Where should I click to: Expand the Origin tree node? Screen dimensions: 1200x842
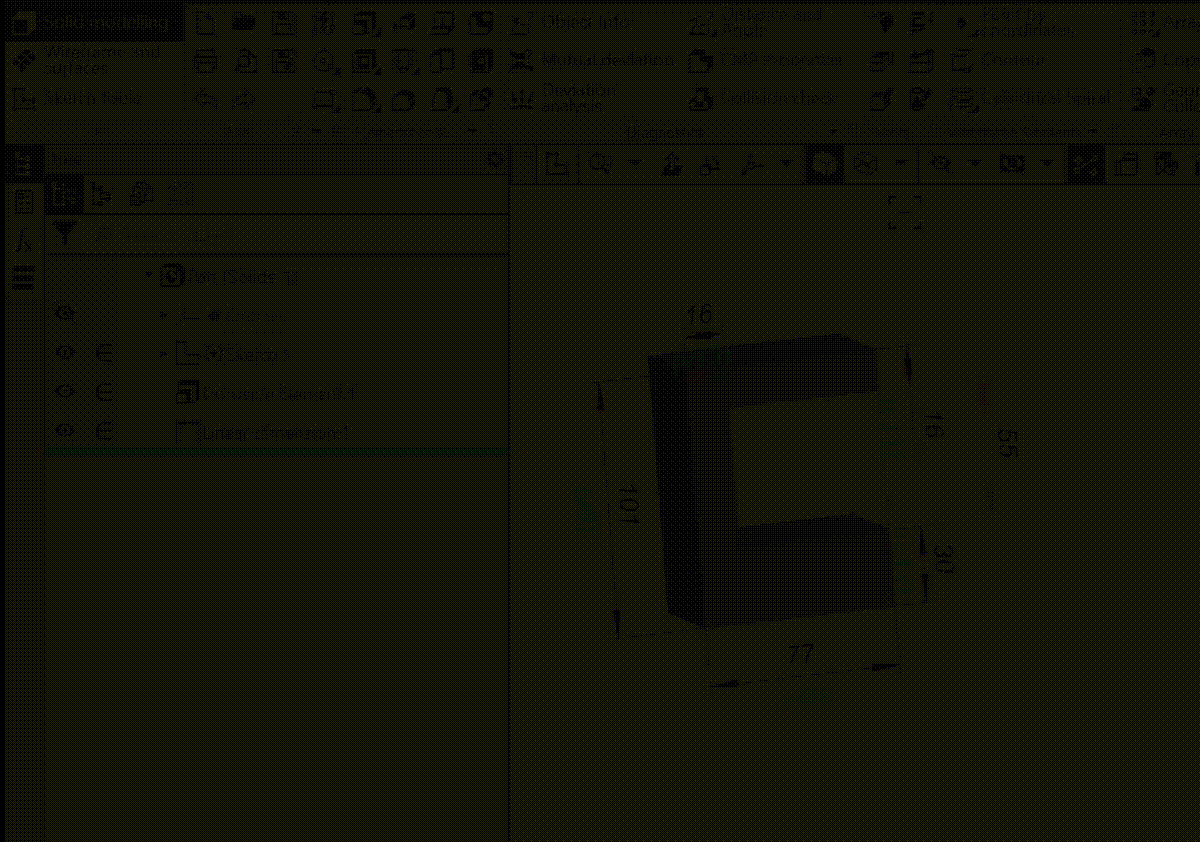point(164,315)
